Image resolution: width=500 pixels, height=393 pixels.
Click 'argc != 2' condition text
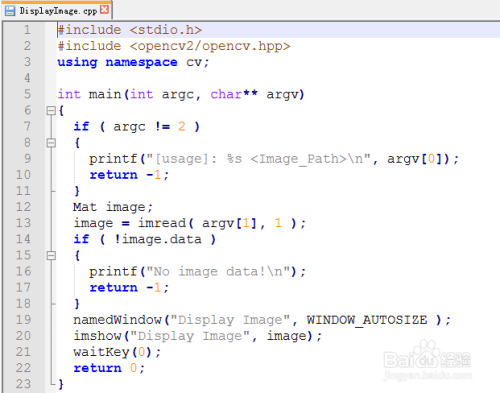click(x=149, y=127)
